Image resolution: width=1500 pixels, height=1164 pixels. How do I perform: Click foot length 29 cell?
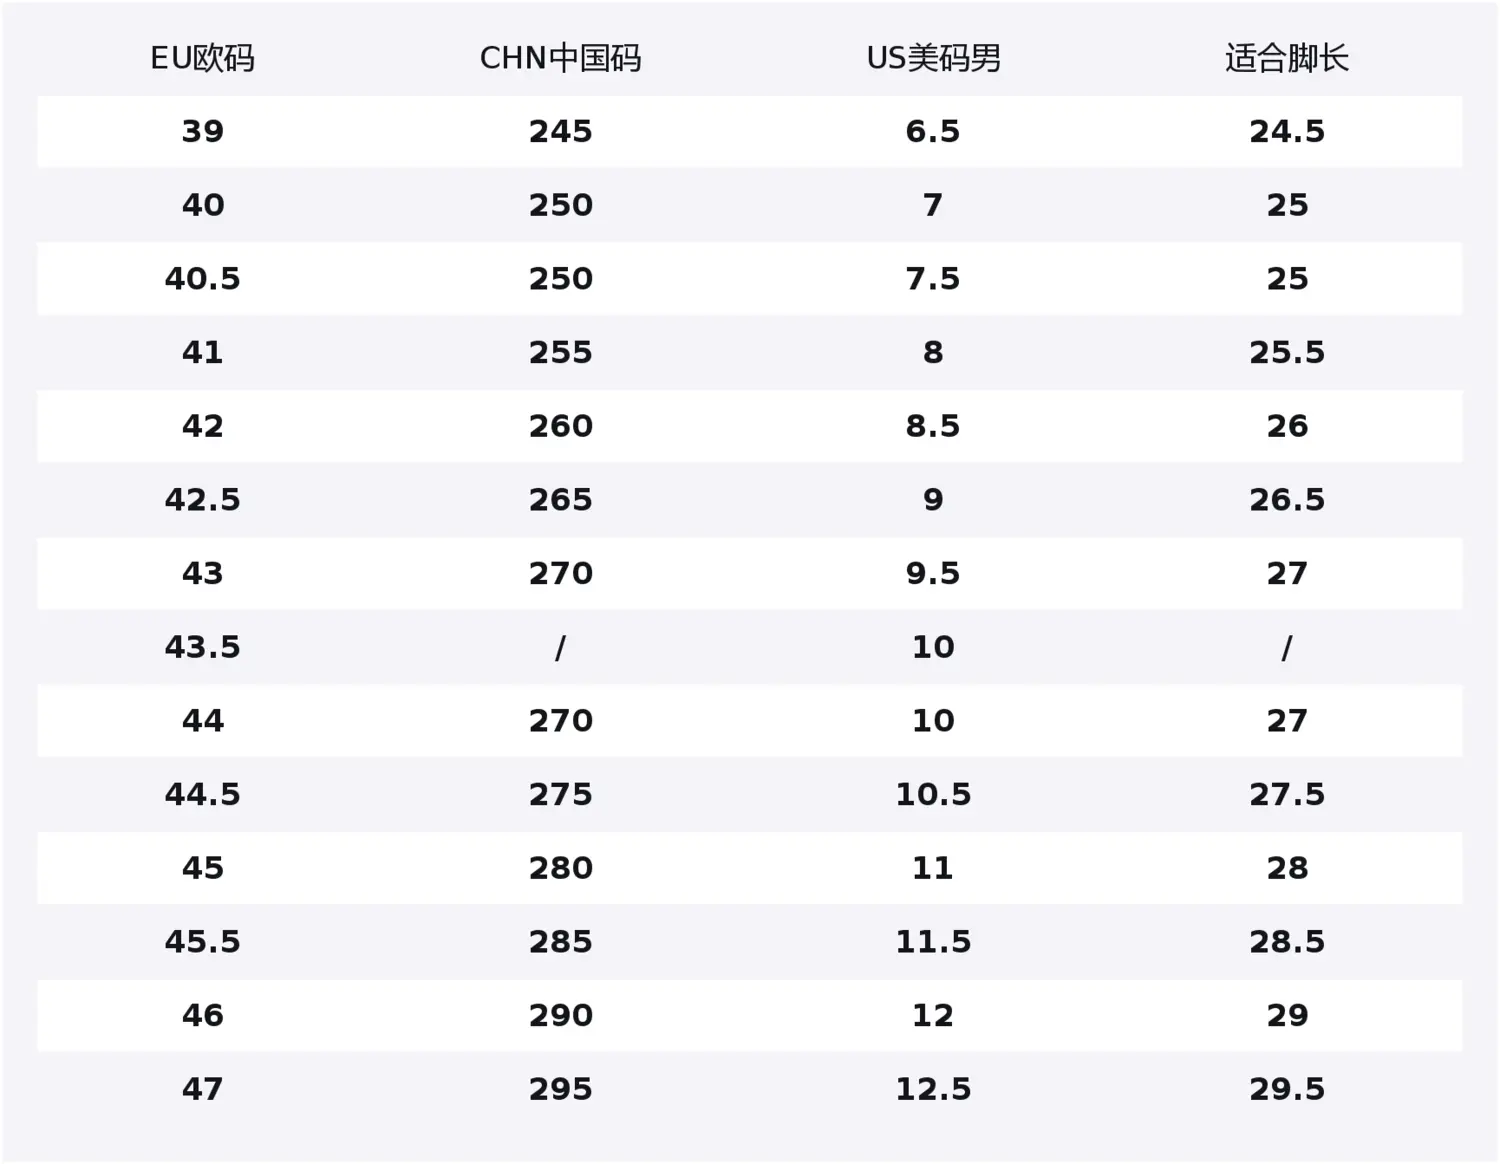(x=1287, y=1015)
